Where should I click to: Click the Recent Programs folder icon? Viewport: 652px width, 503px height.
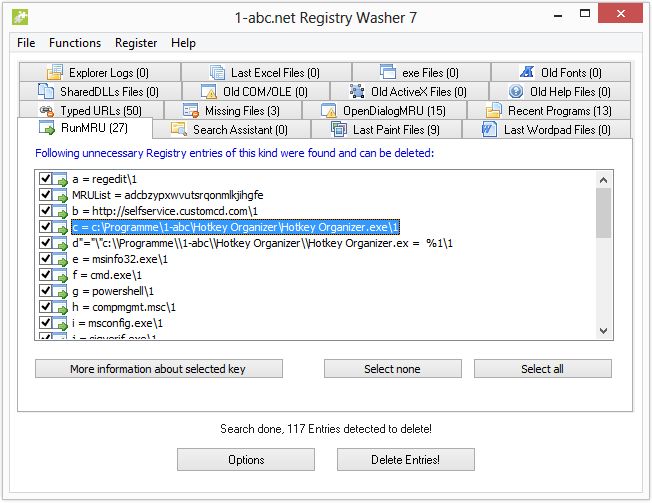[493, 111]
